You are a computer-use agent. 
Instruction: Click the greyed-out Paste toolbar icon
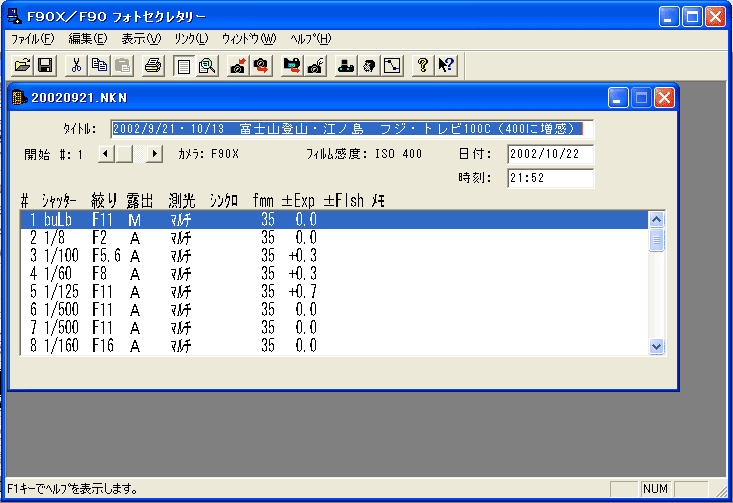click(x=122, y=65)
